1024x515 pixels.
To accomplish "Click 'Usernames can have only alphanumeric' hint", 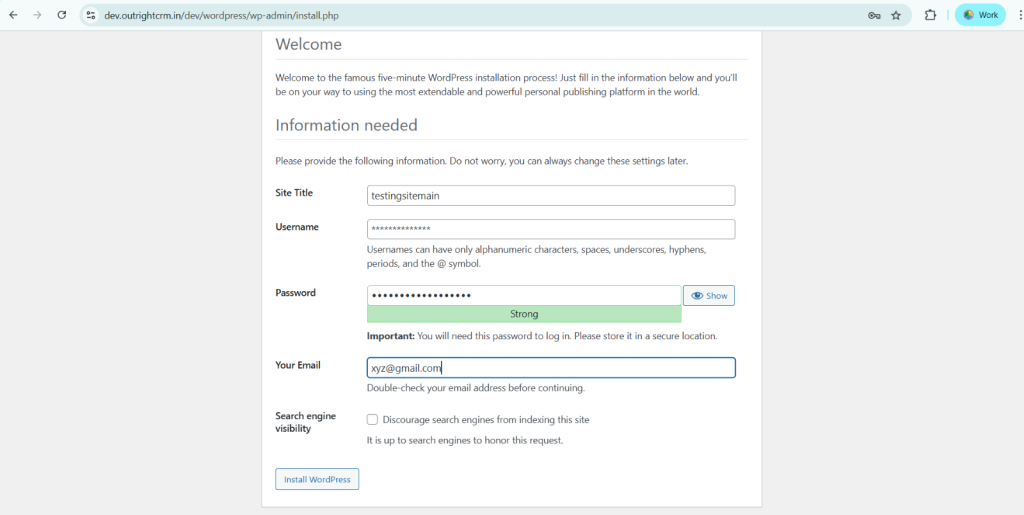I will coord(536,257).
